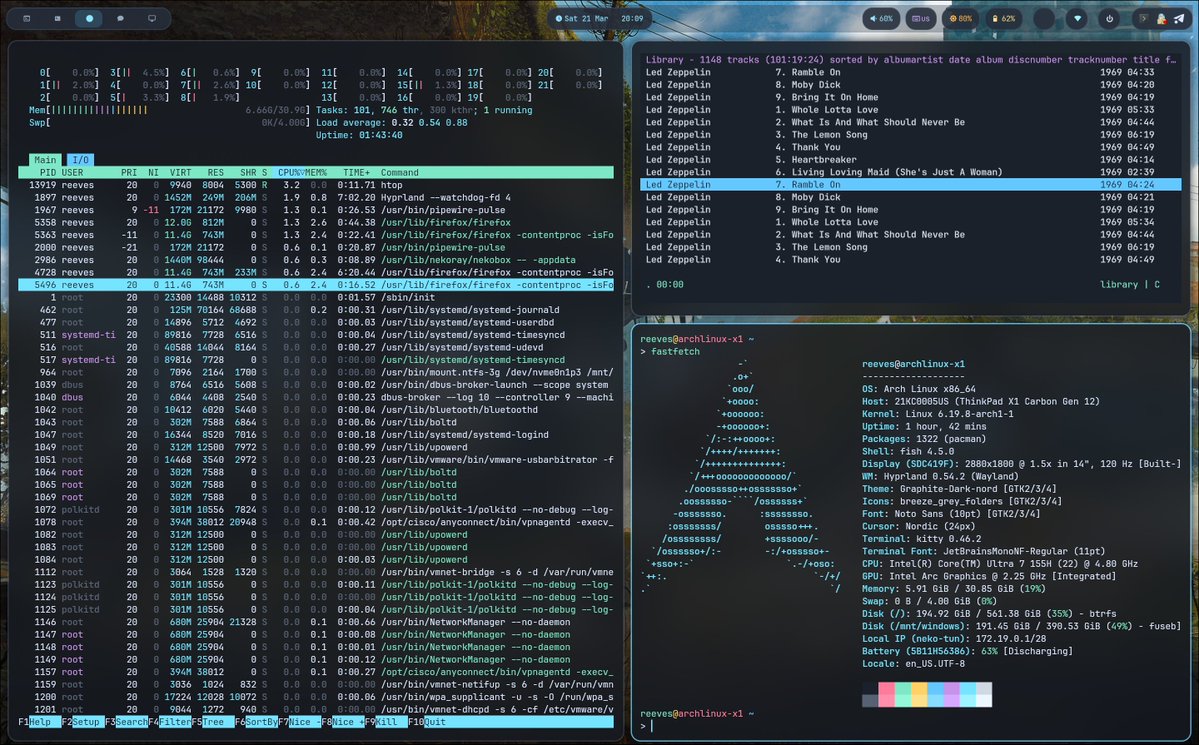The width and height of the screenshot is (1199, 745).
Task: Open the chat bubble workspace in top bar
Action: click(120, 18)
